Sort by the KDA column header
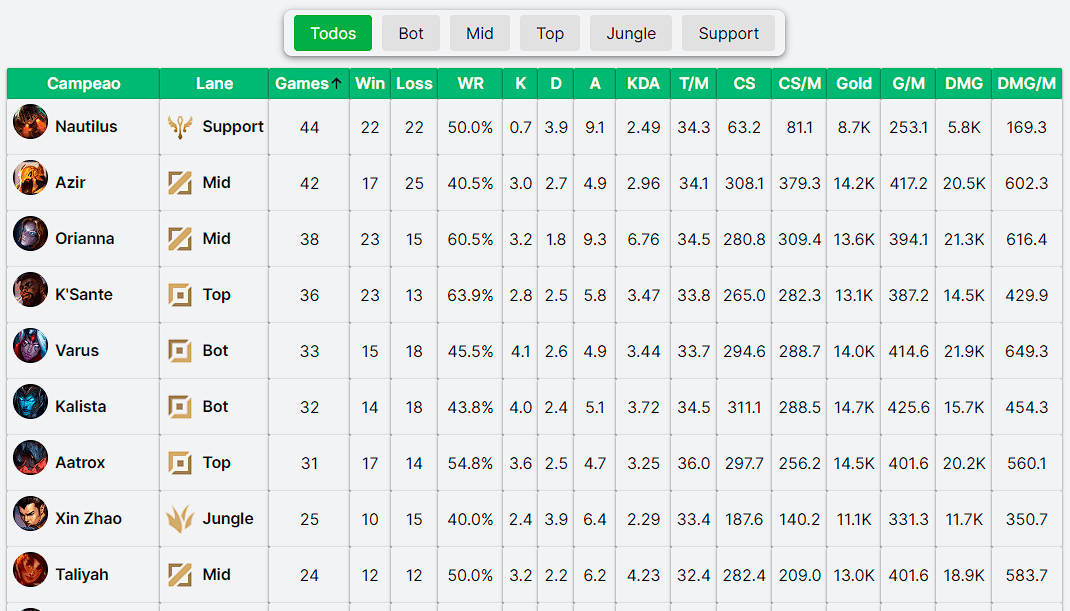The width and height of the screenshot is (1070, 611). click(x=643, y=84)
